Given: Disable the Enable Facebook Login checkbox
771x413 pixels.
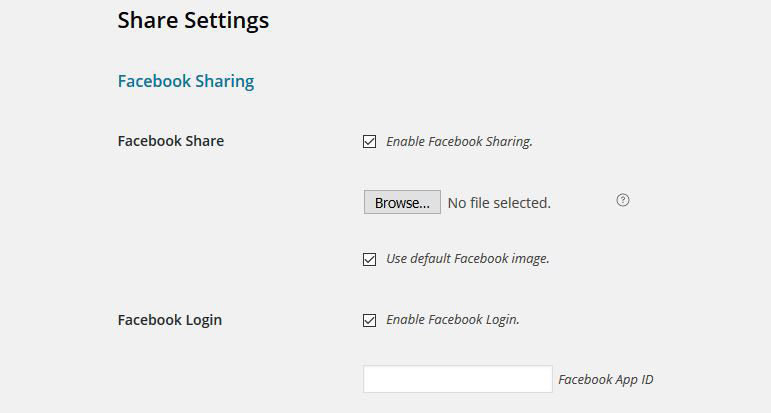Looking at the screenshot, I should (x=369, y=320).
